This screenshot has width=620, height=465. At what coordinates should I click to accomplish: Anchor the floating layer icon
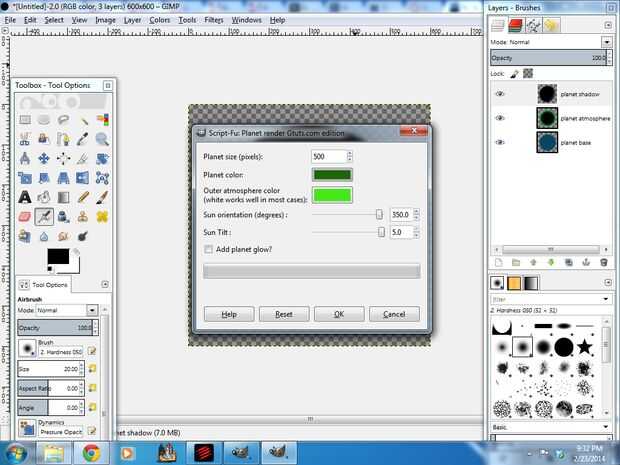586,263
